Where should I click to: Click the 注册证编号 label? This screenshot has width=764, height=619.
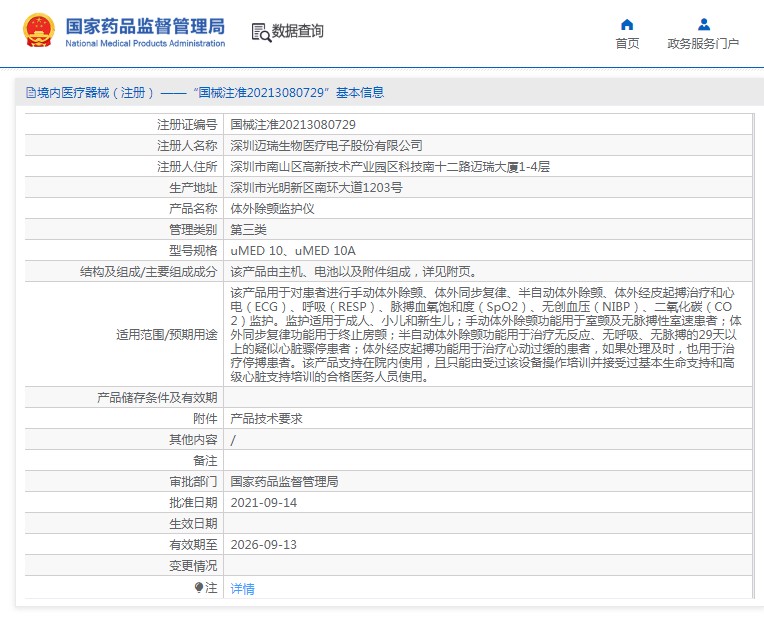(187, 125)
